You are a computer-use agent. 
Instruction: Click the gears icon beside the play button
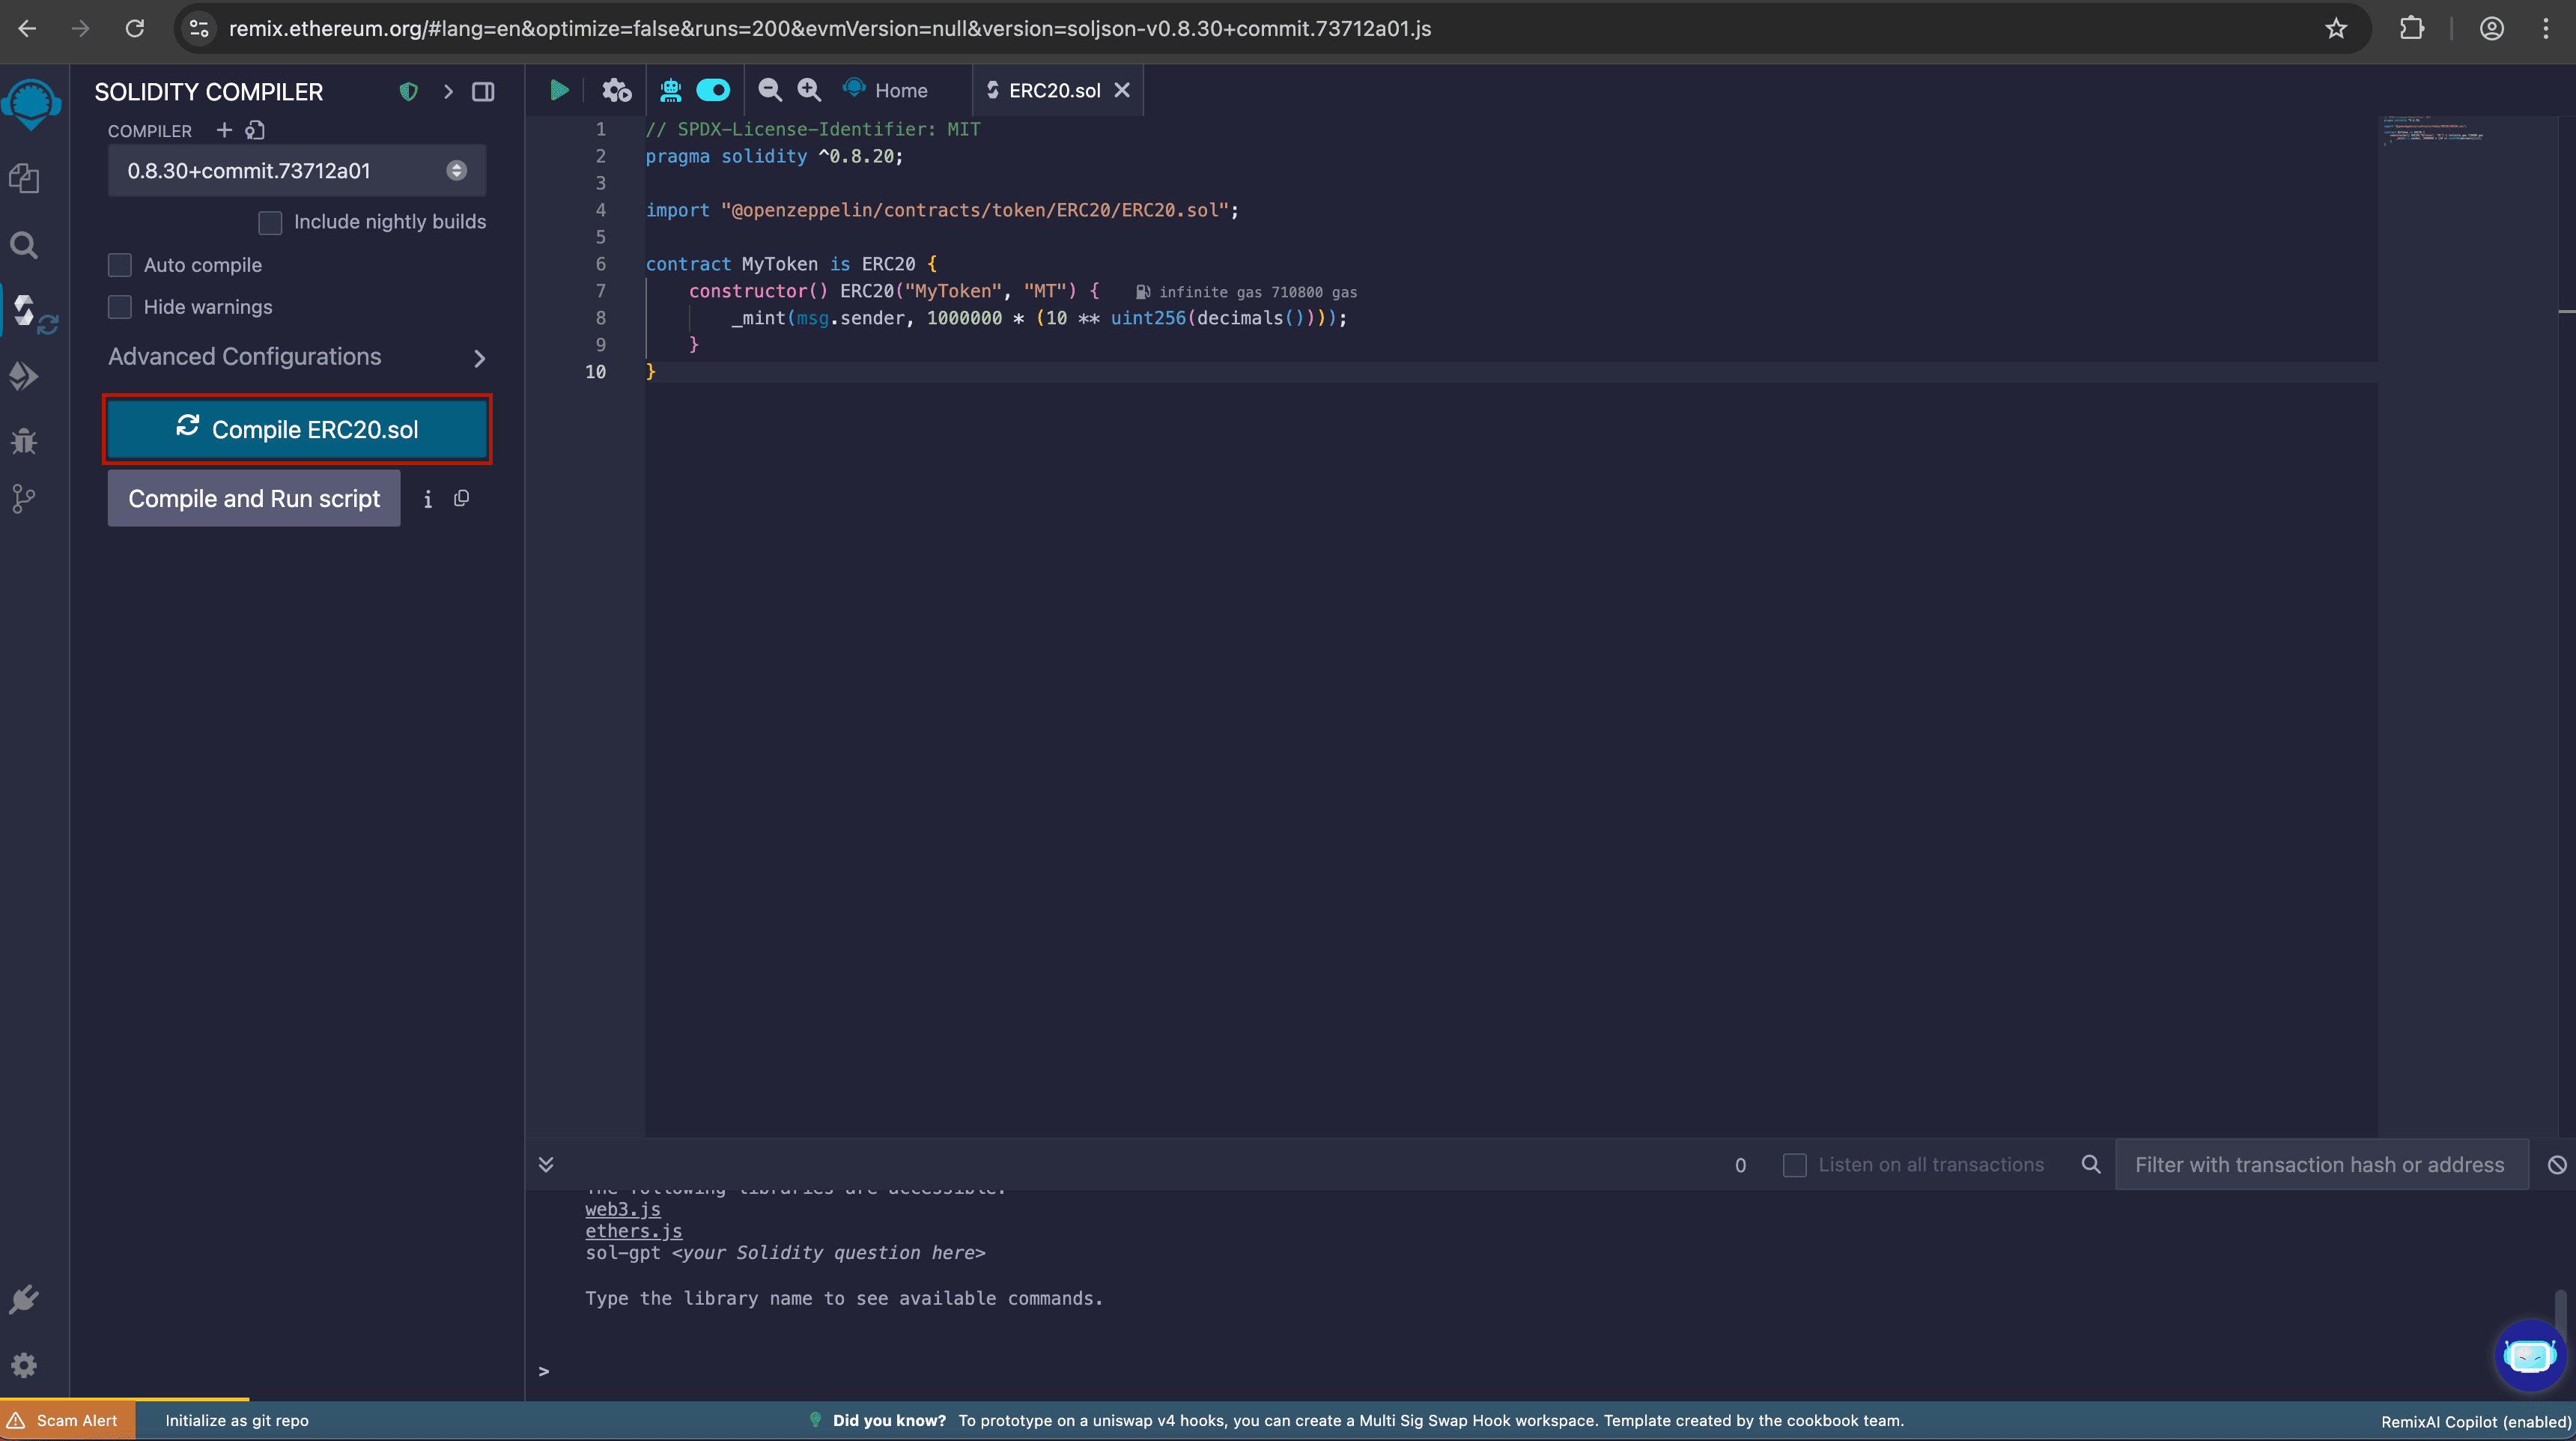pos(616,90)
